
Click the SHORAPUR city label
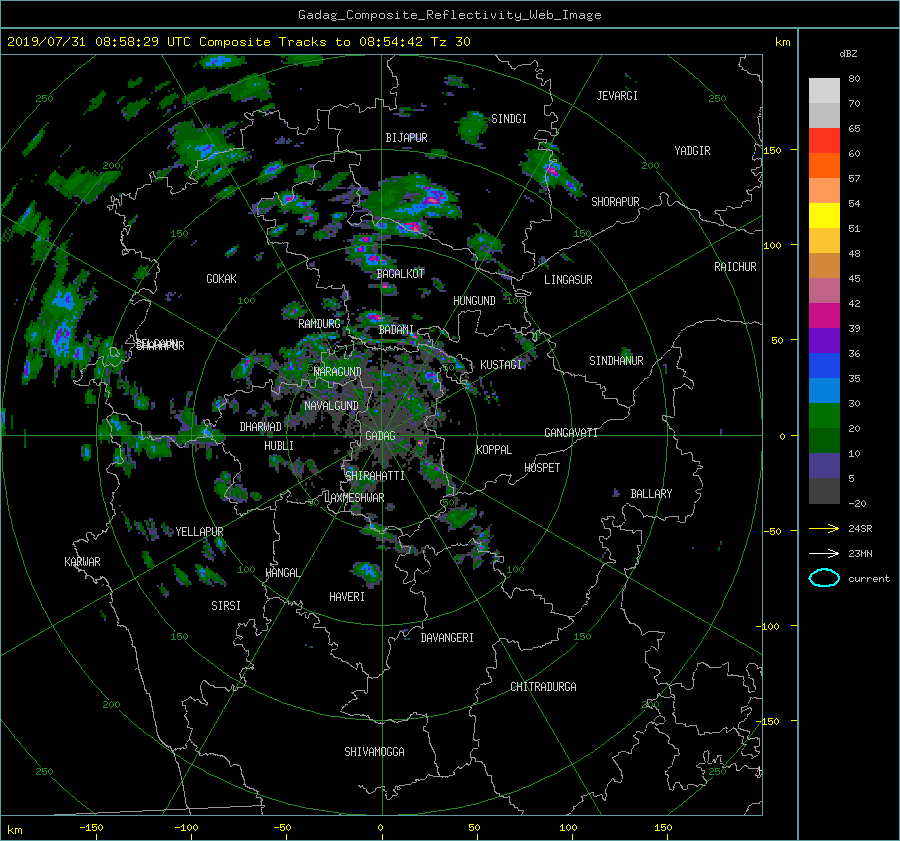(x=615, y=202)
